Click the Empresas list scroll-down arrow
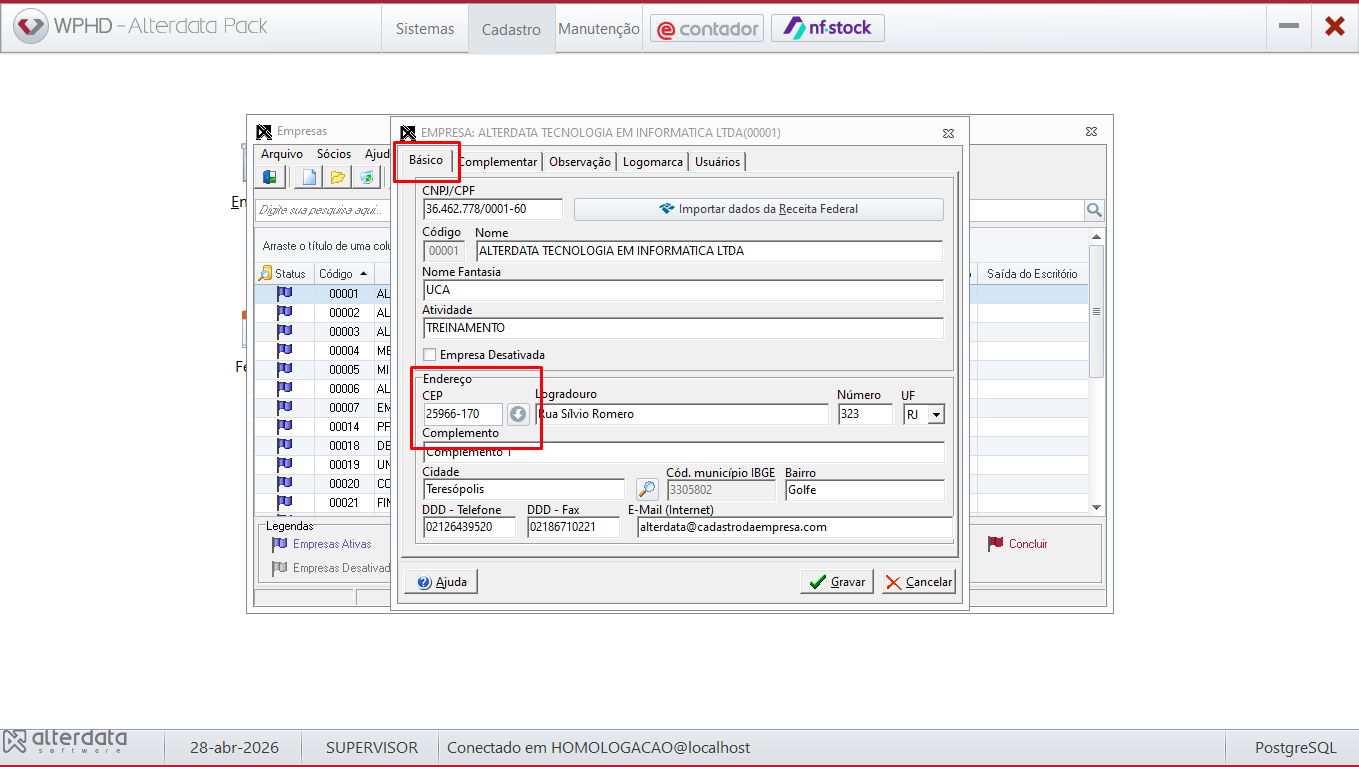The width and height of the screenshot is (1359, 767). tap(1096, 508)
